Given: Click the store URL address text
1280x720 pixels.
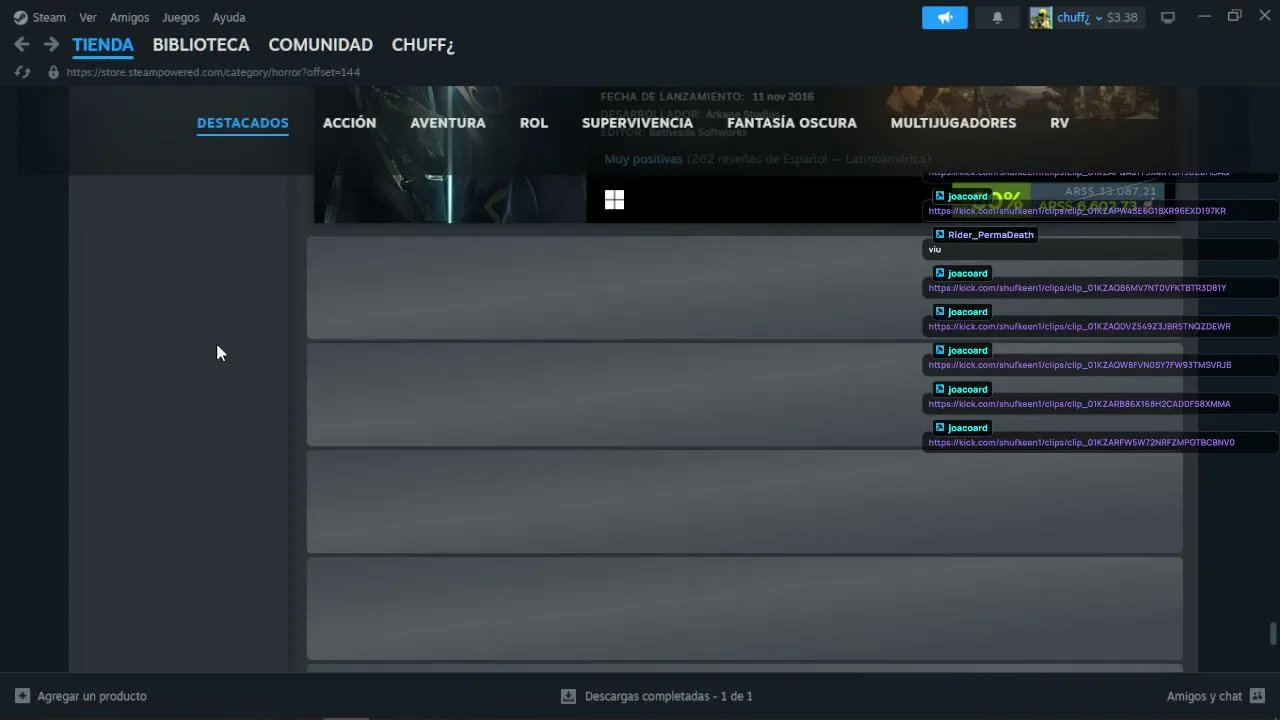Looking at the screenshot, I should point(213,72).
